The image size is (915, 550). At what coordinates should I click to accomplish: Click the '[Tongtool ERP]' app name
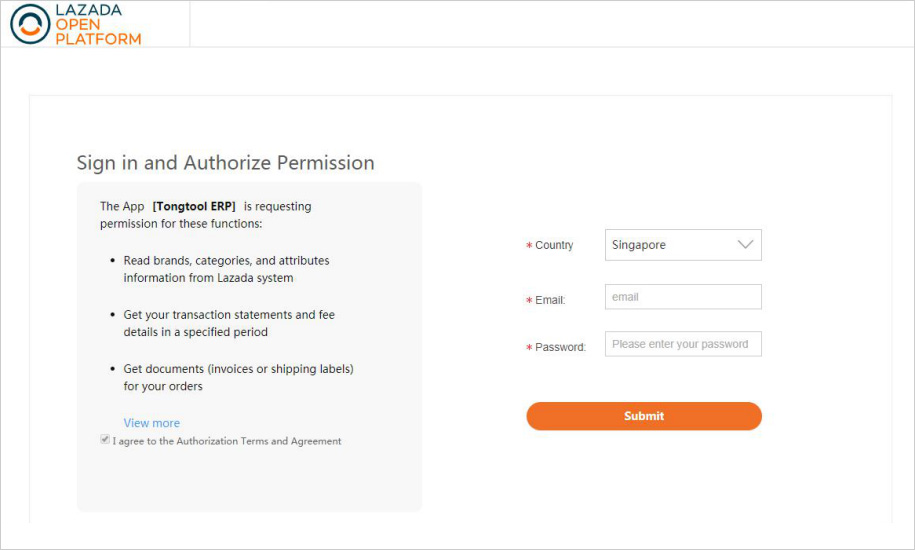click(194, 206)
